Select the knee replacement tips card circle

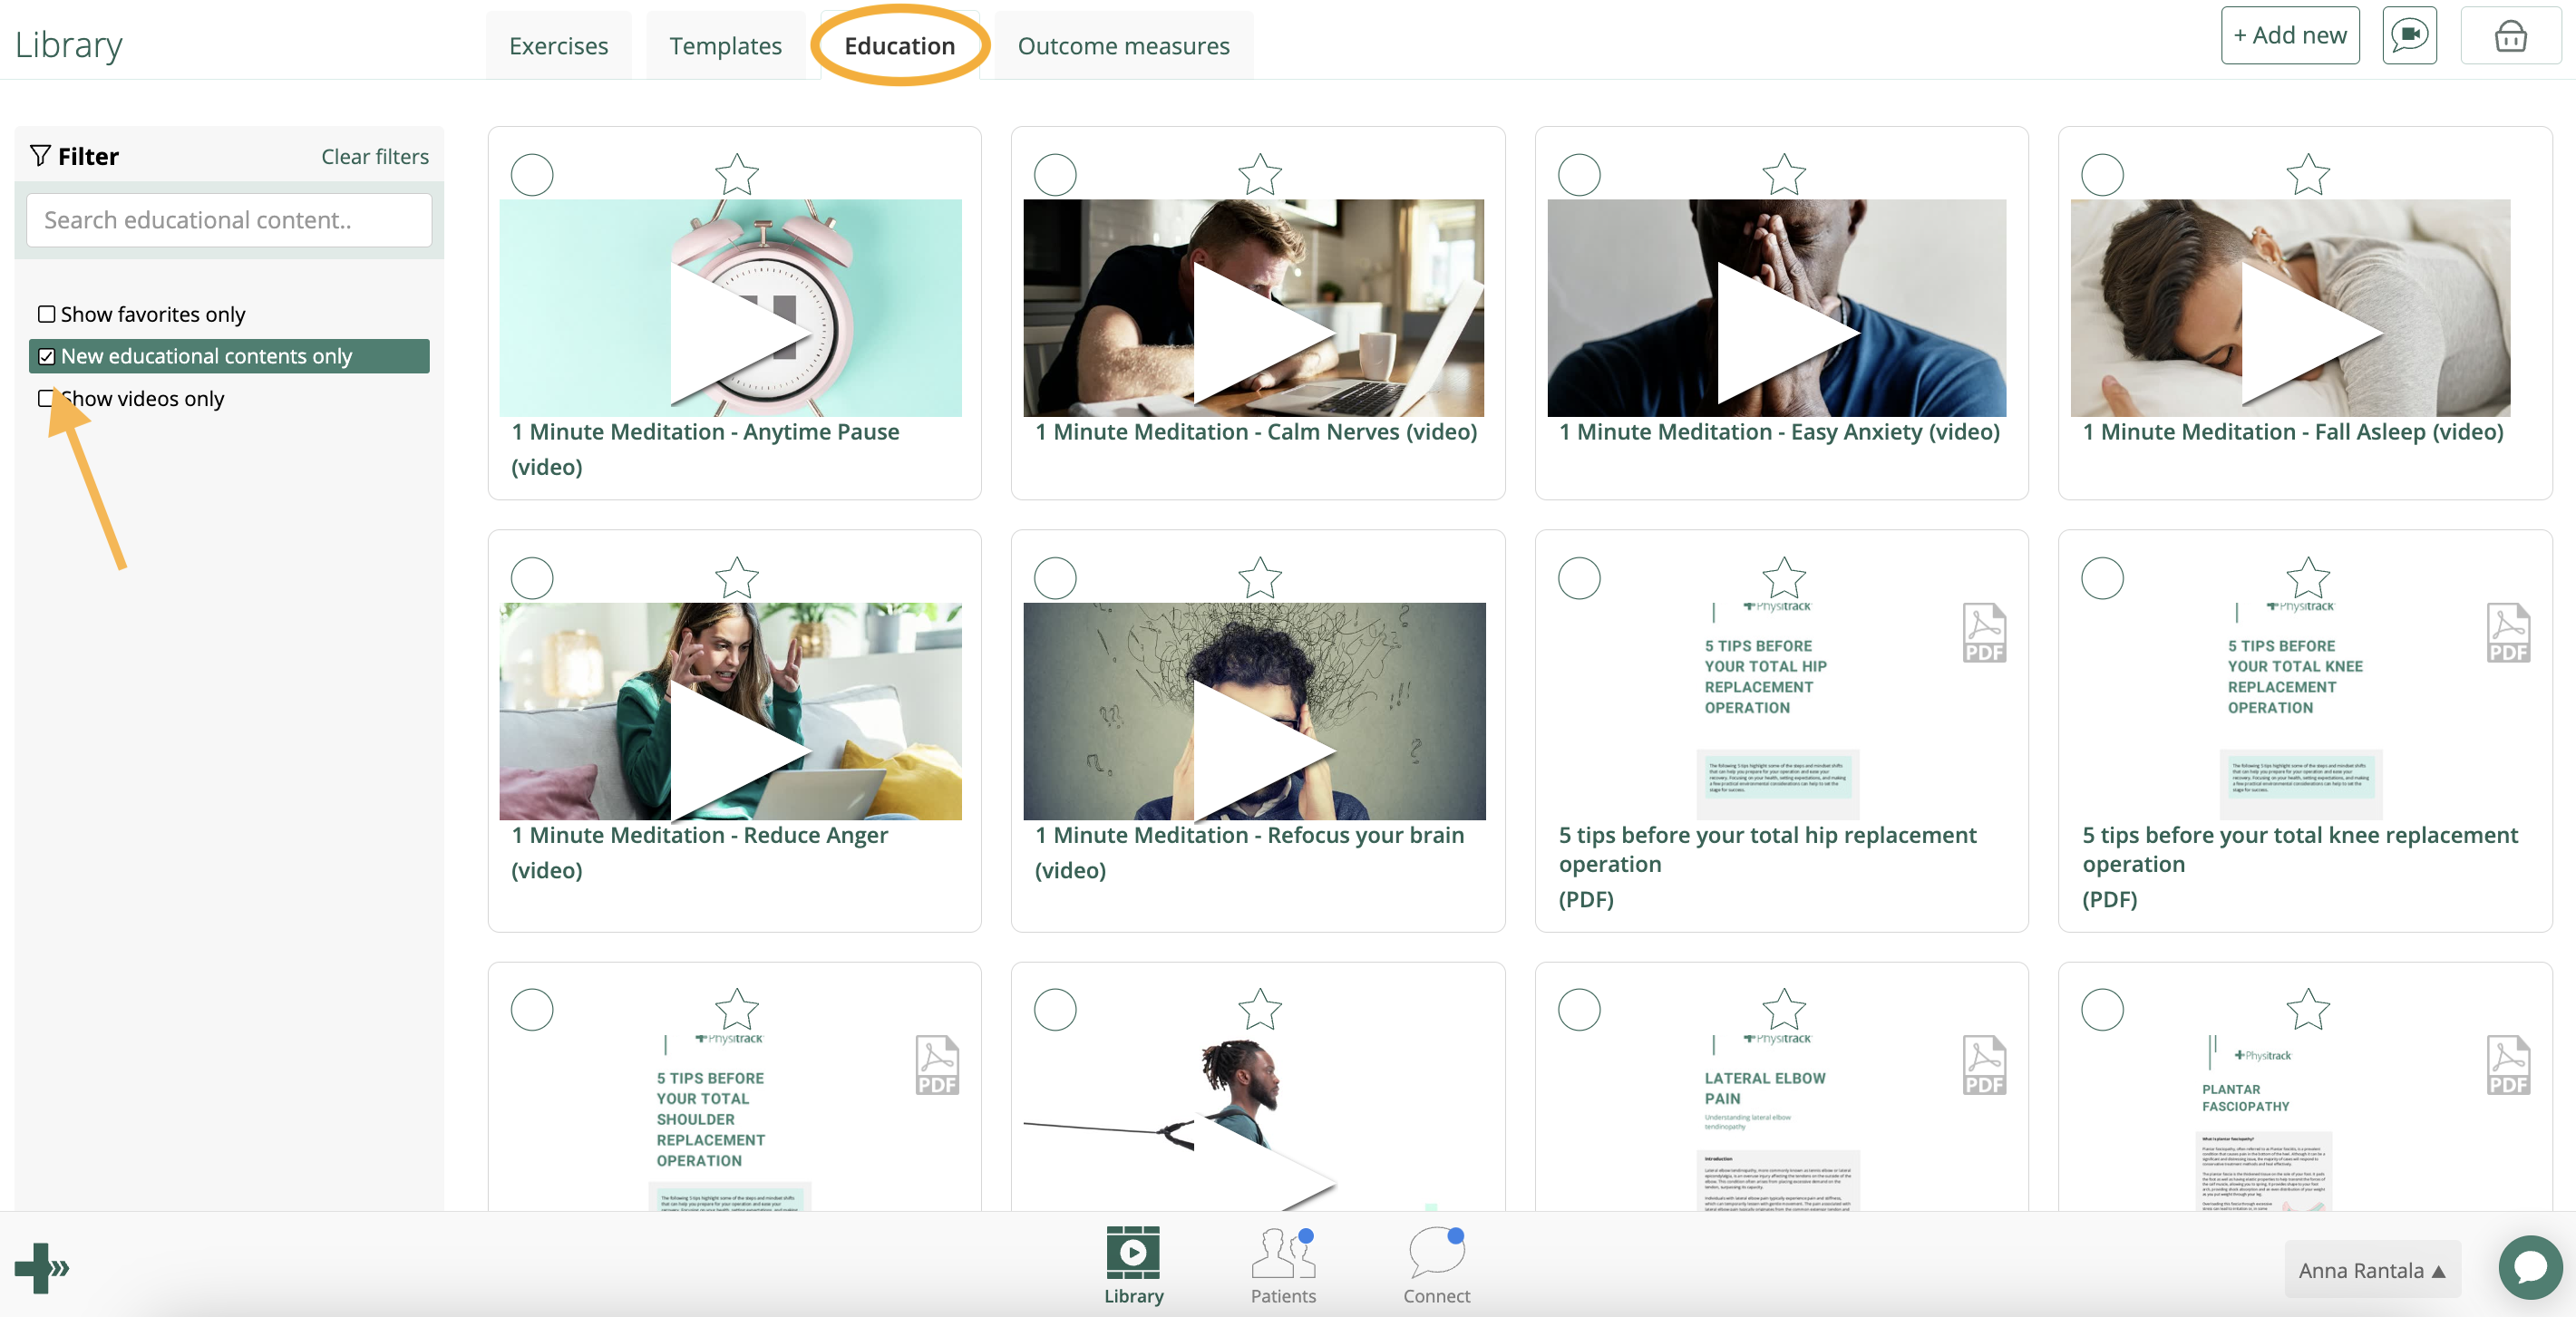pyautogui.click(x=2102, y=578)
